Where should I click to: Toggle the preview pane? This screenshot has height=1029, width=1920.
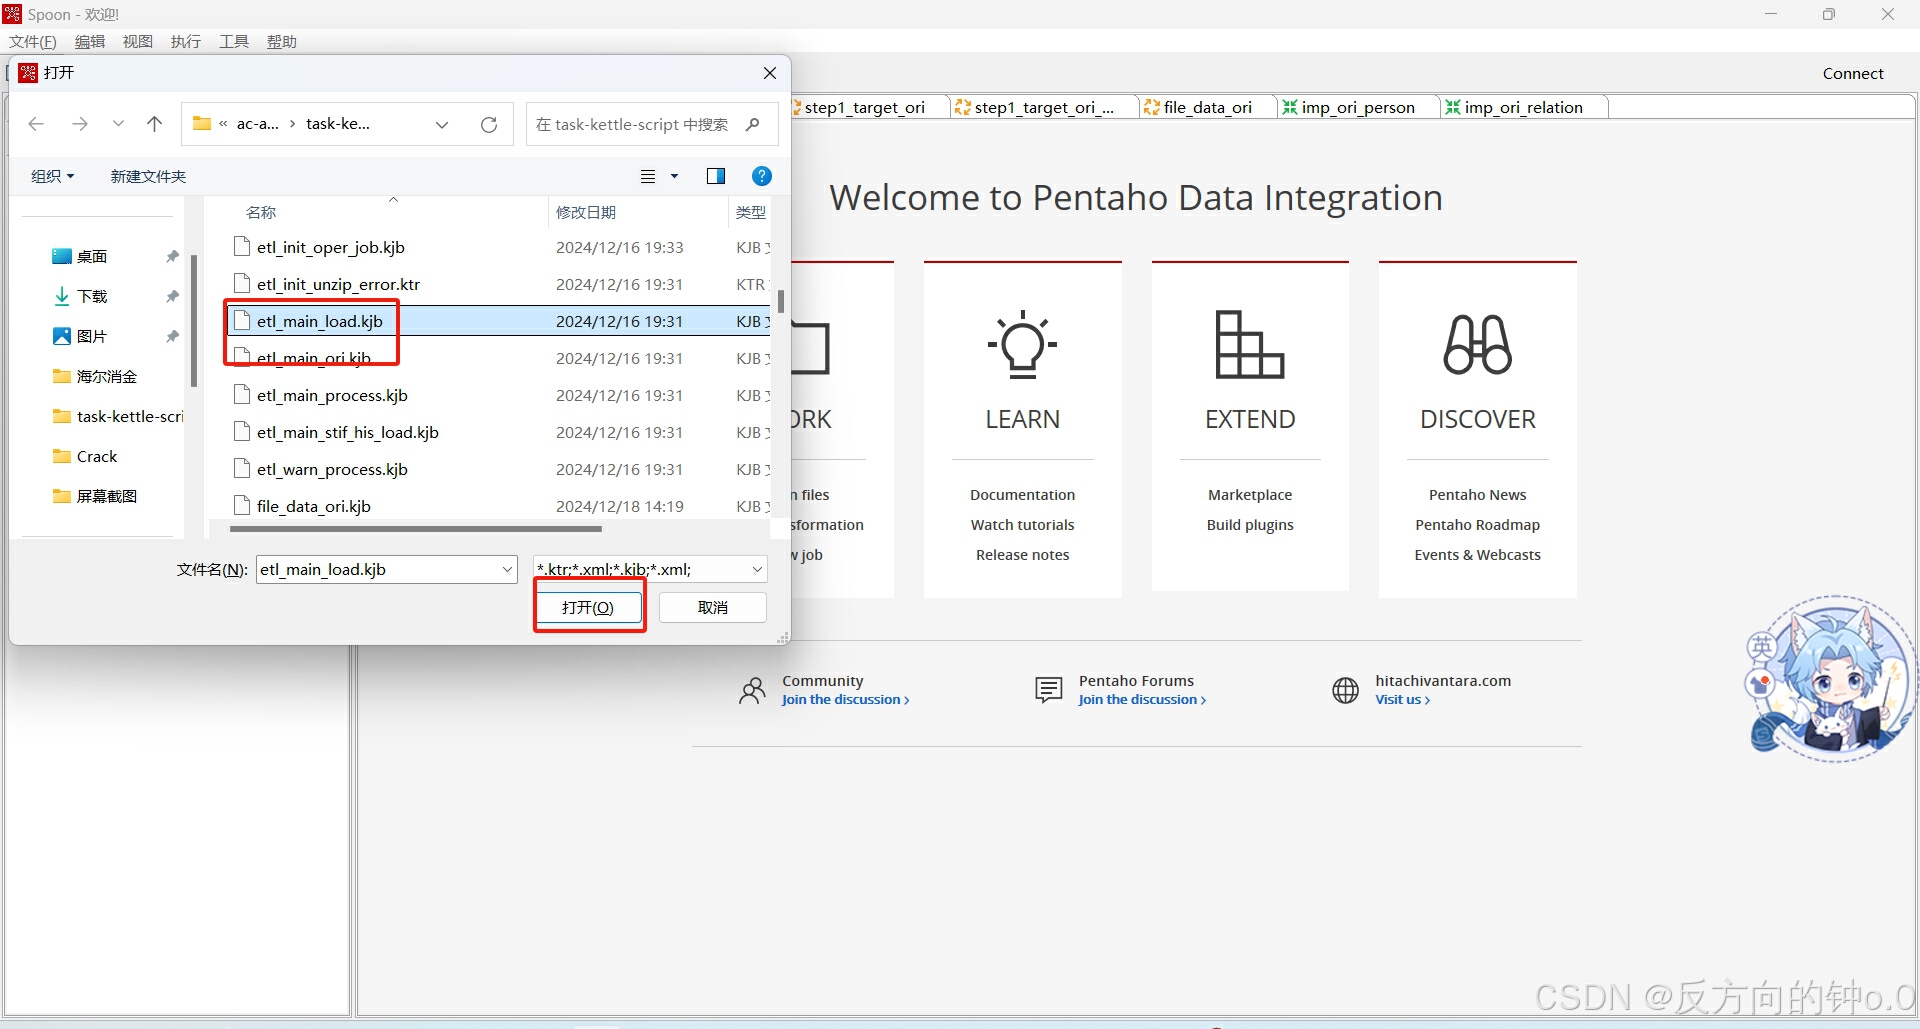[x=716, y=176]
